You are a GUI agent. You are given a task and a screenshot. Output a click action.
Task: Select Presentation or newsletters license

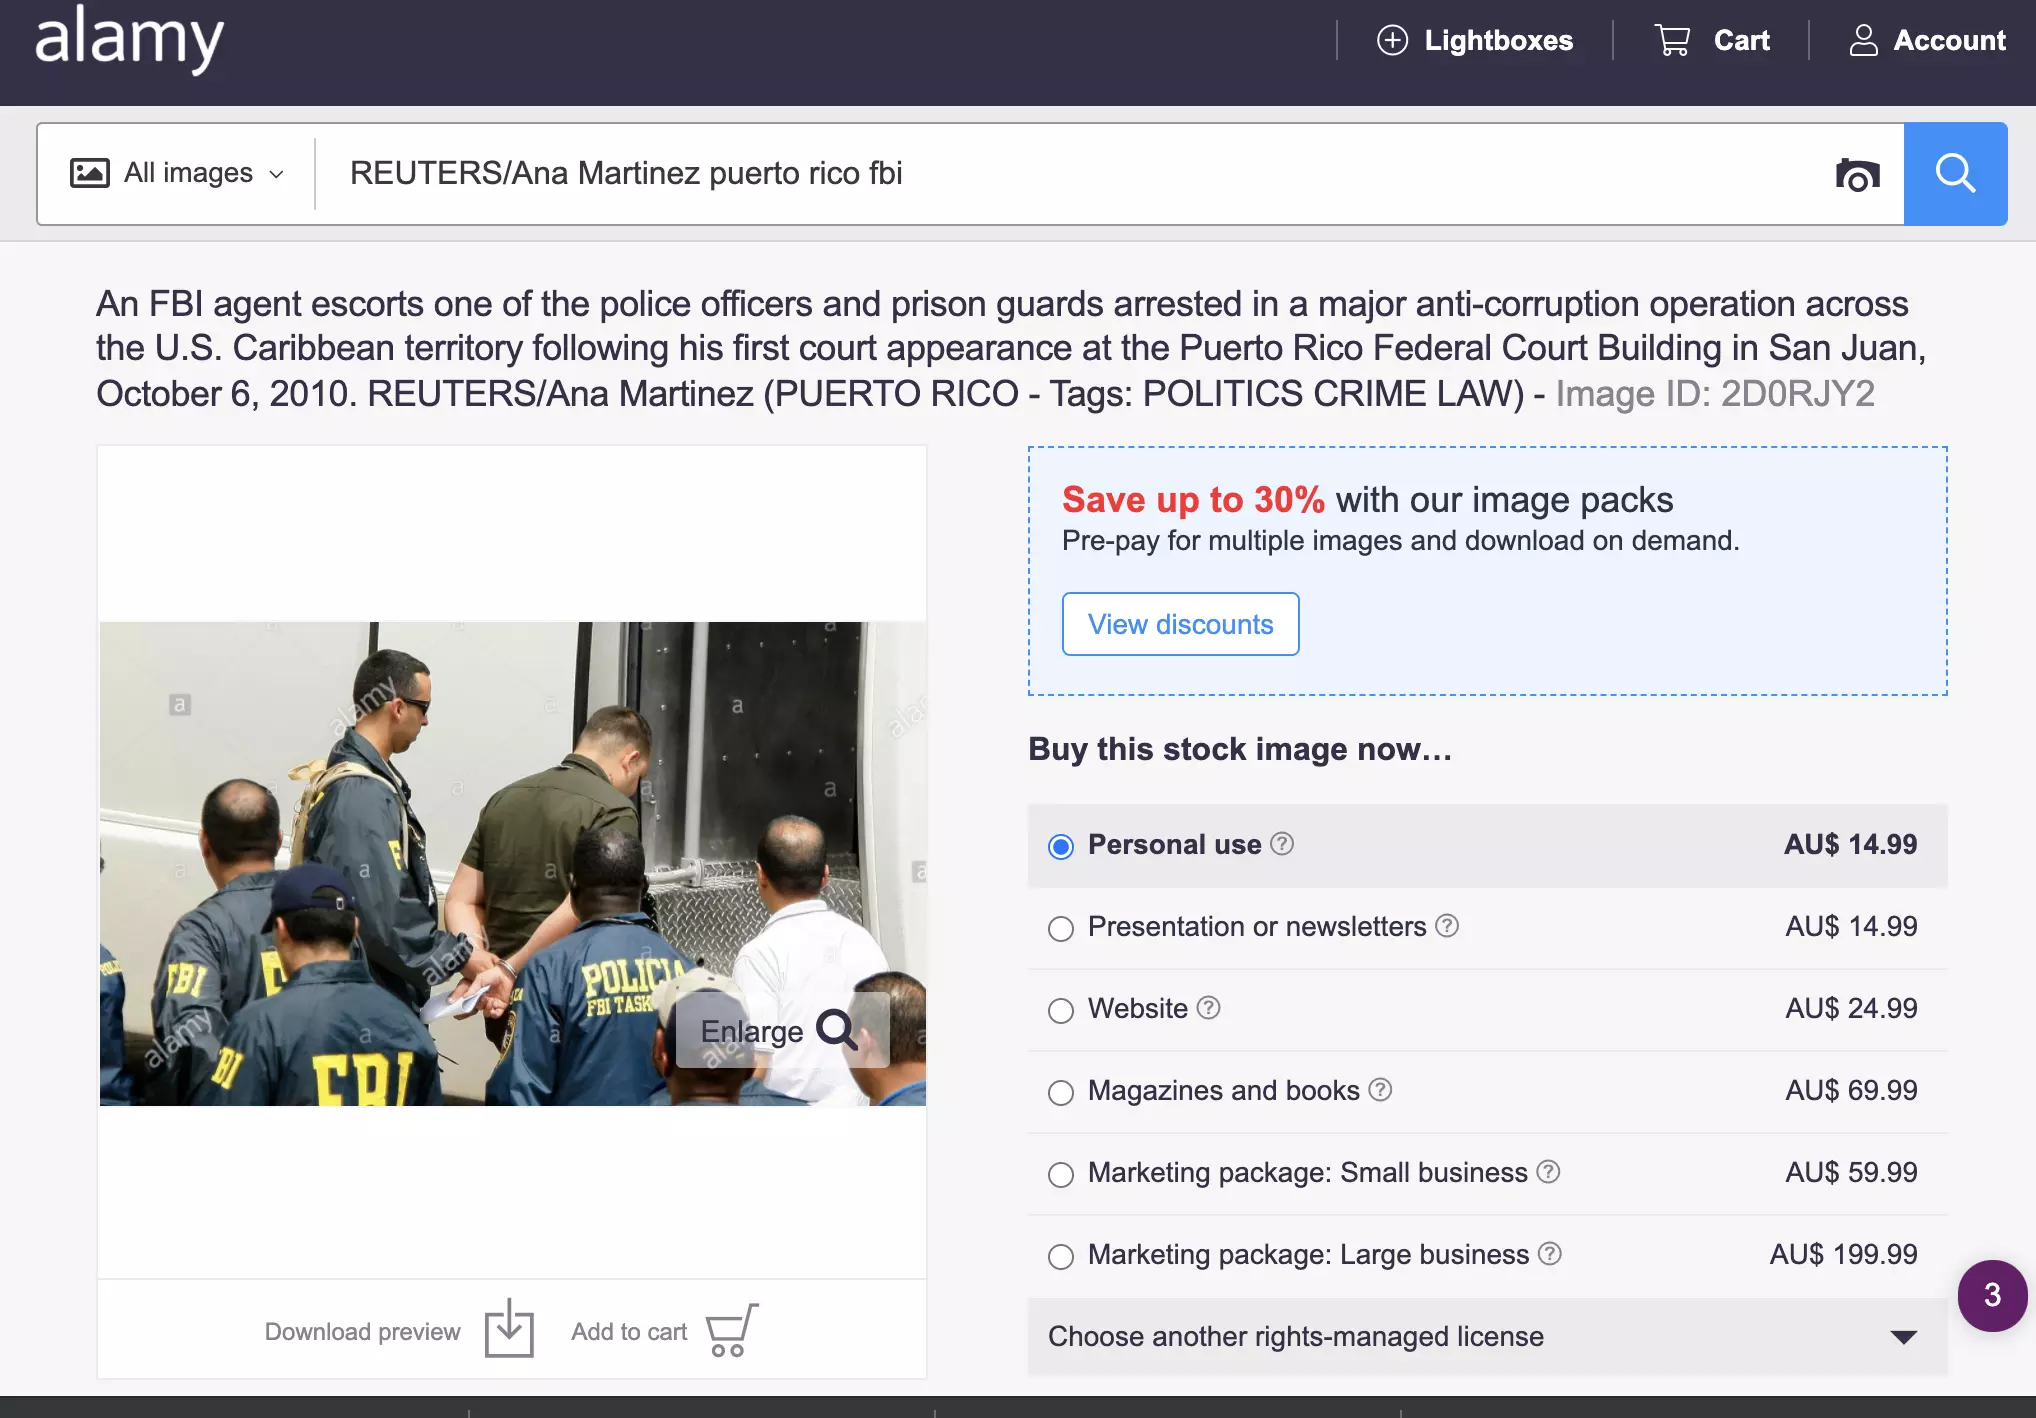(1061, 928)
